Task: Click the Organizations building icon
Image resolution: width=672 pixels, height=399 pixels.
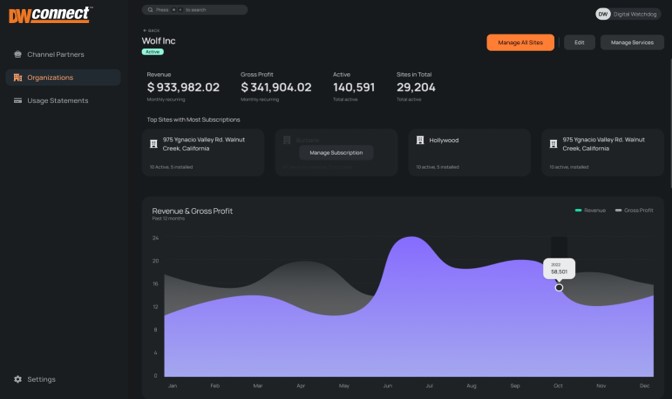Action: tap(18, 78)
